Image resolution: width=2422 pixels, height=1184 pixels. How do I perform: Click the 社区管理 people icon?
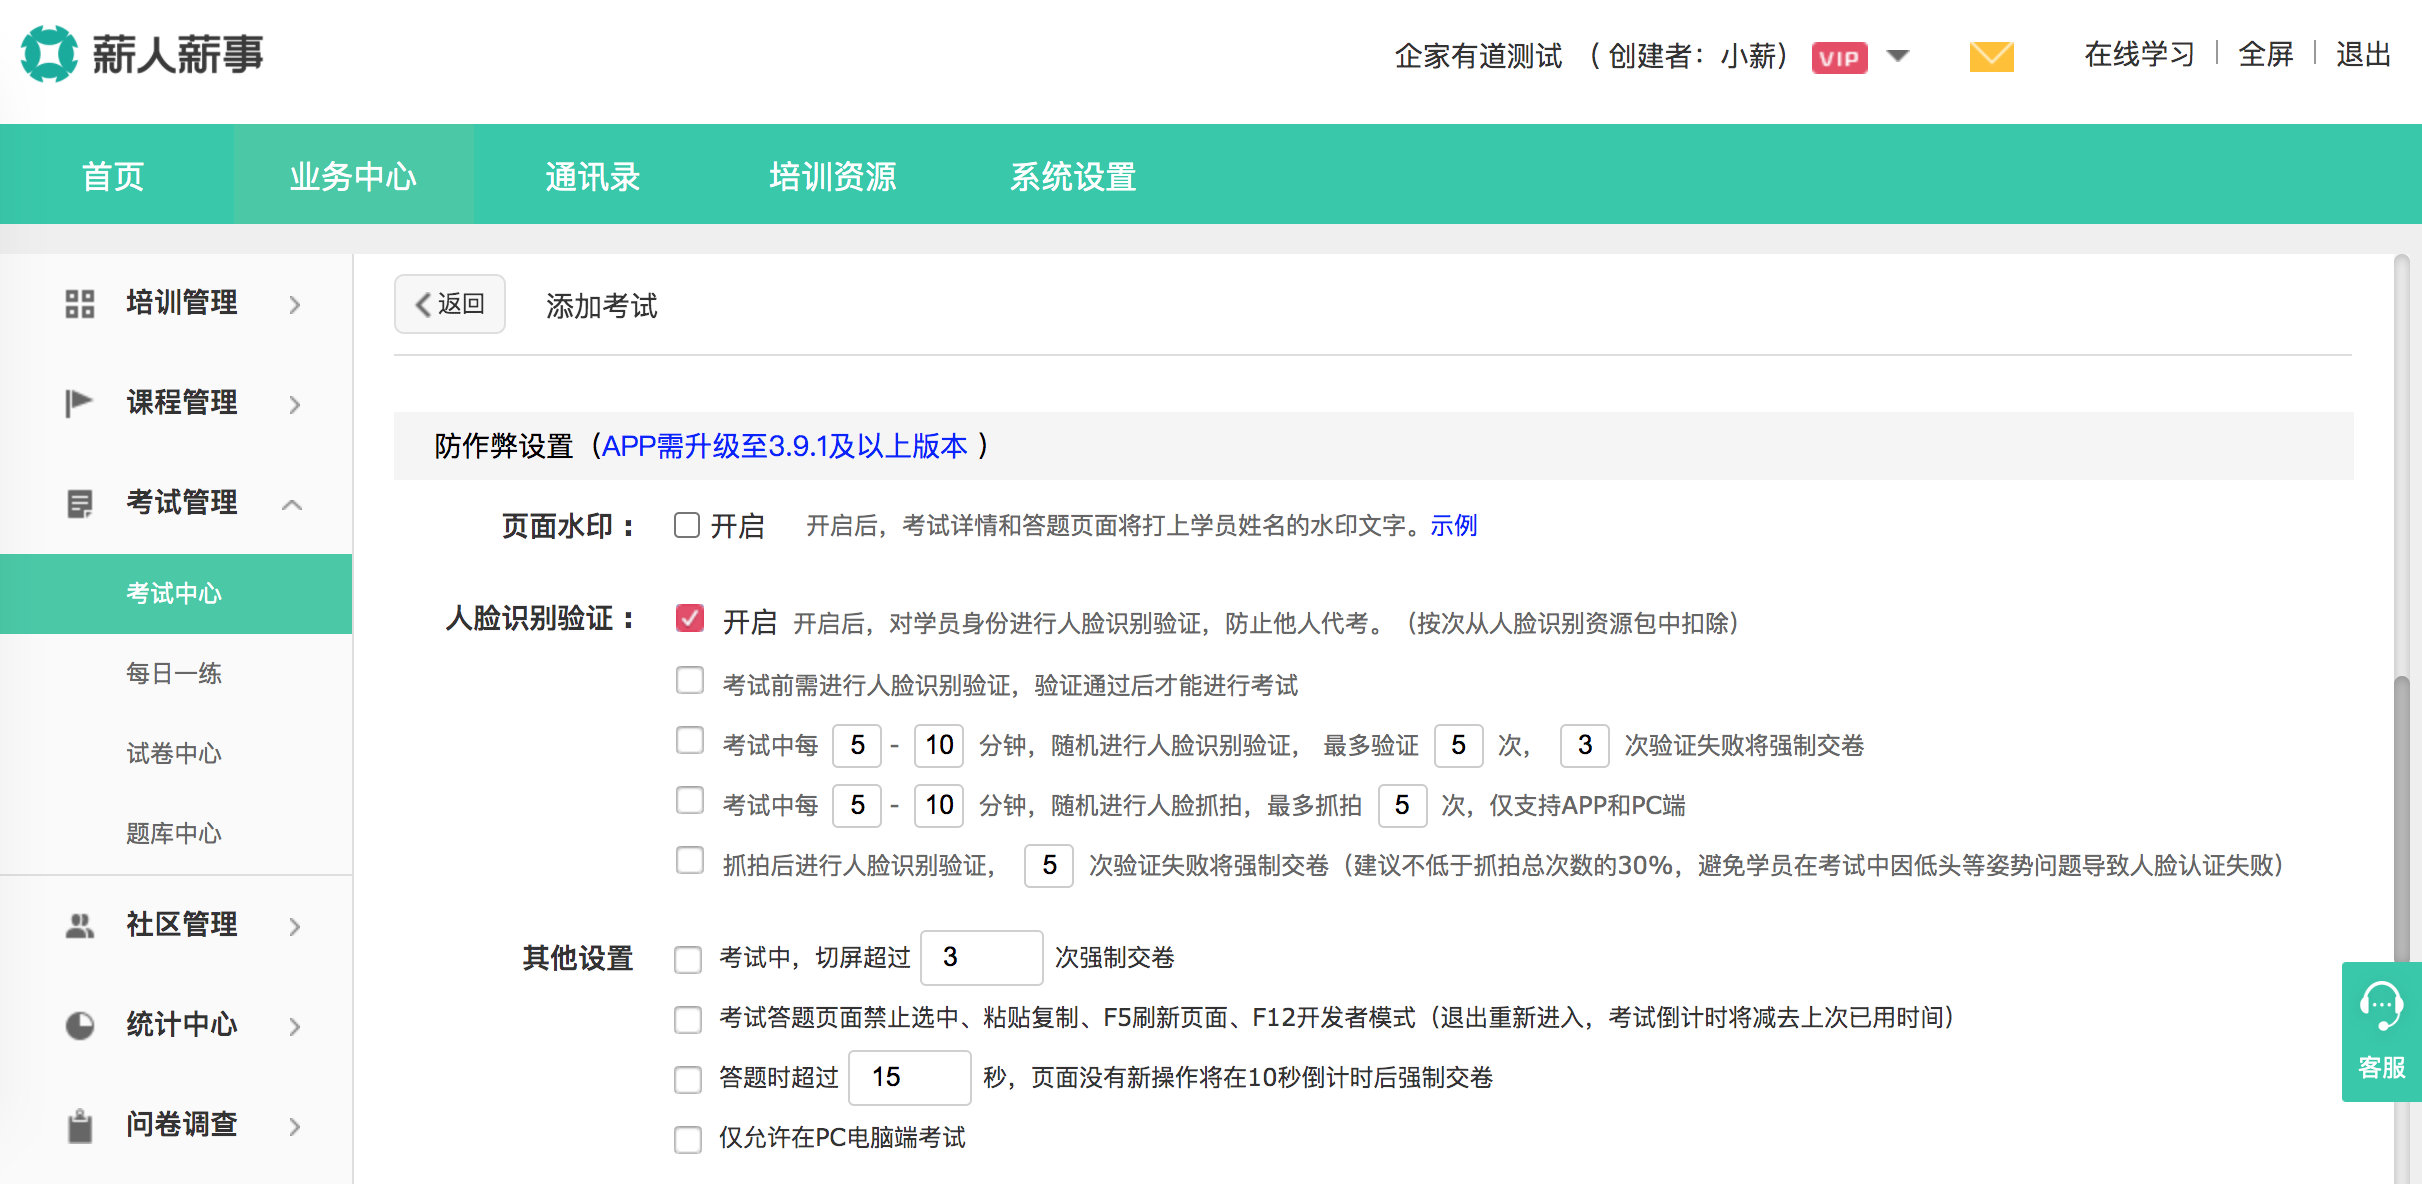pyautogui.click(x=80, y=925)
